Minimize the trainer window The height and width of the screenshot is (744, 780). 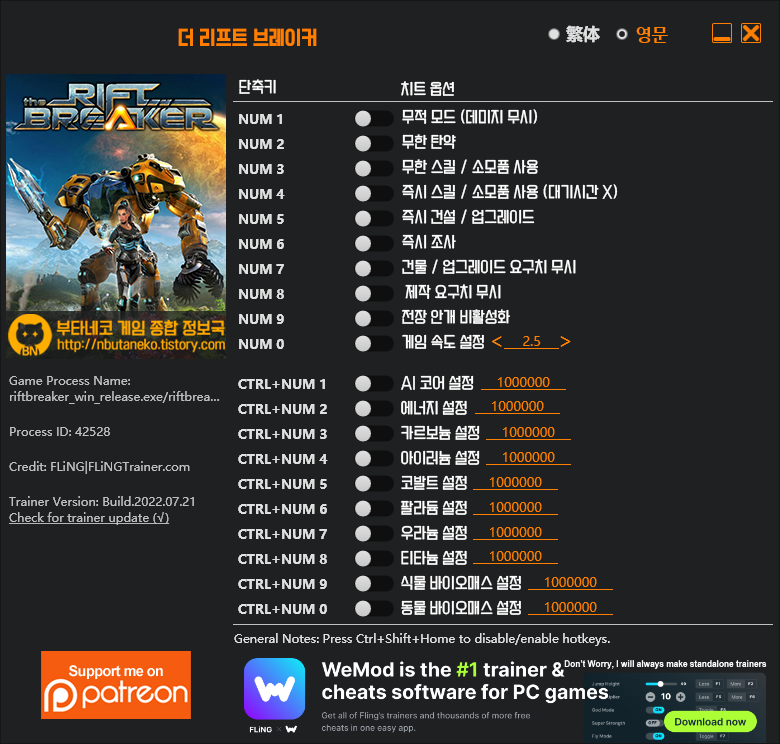(x=722, y=33)
